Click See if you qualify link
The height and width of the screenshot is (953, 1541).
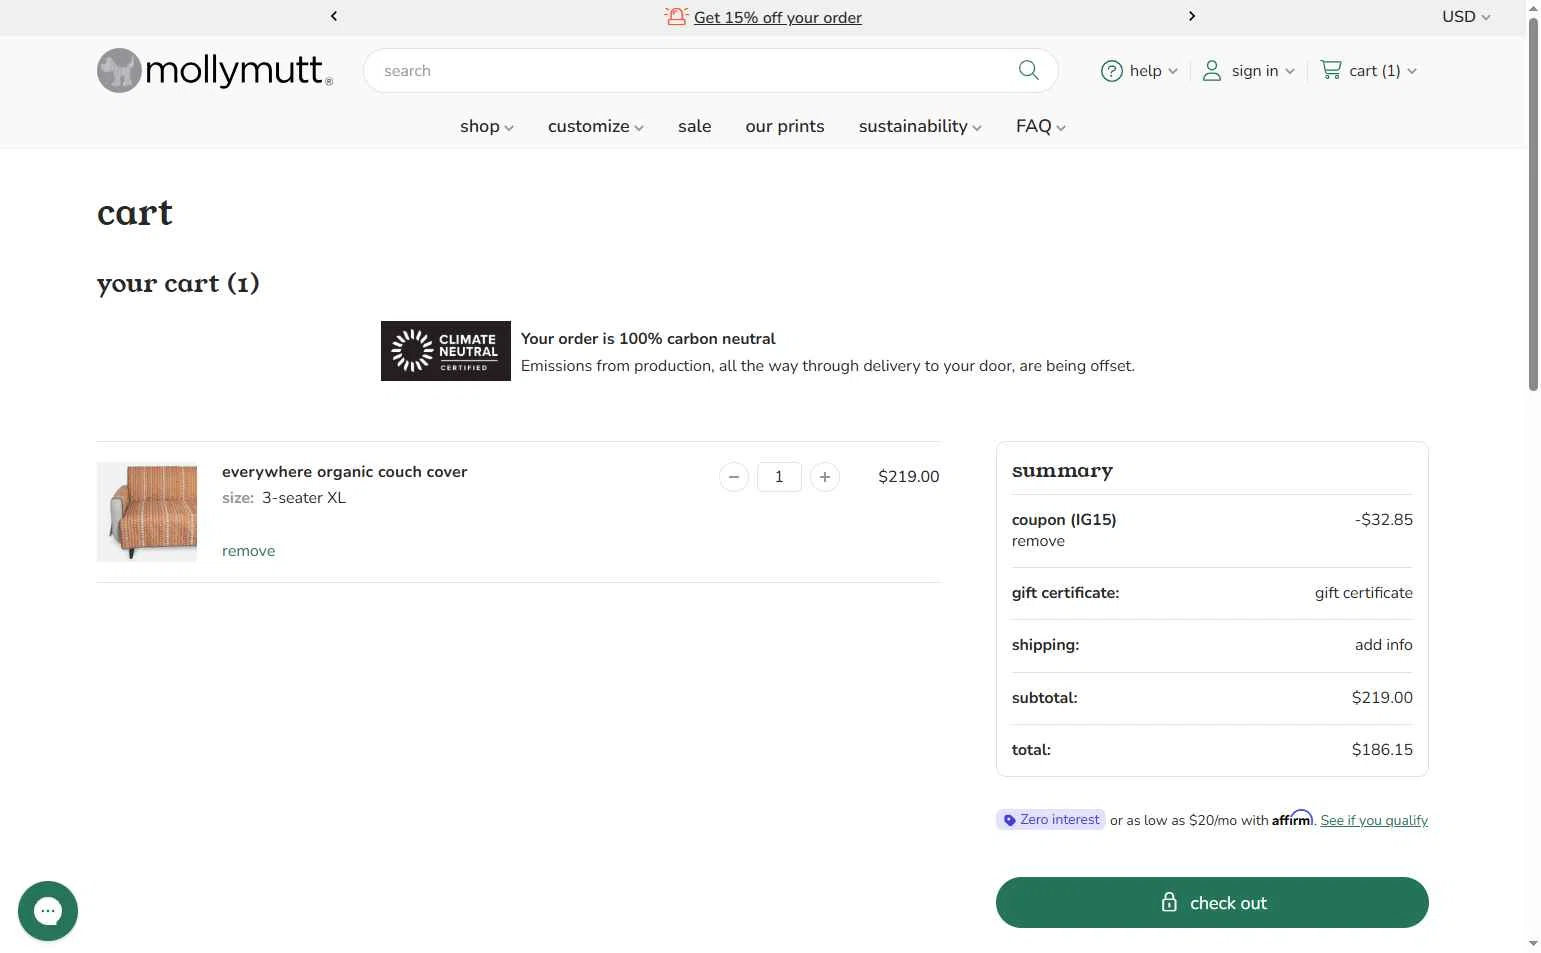point(1374,820)
